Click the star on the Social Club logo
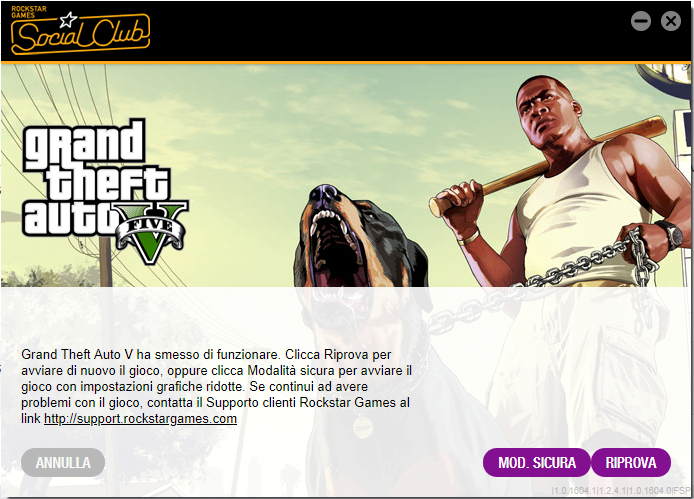 click(68, 19)
